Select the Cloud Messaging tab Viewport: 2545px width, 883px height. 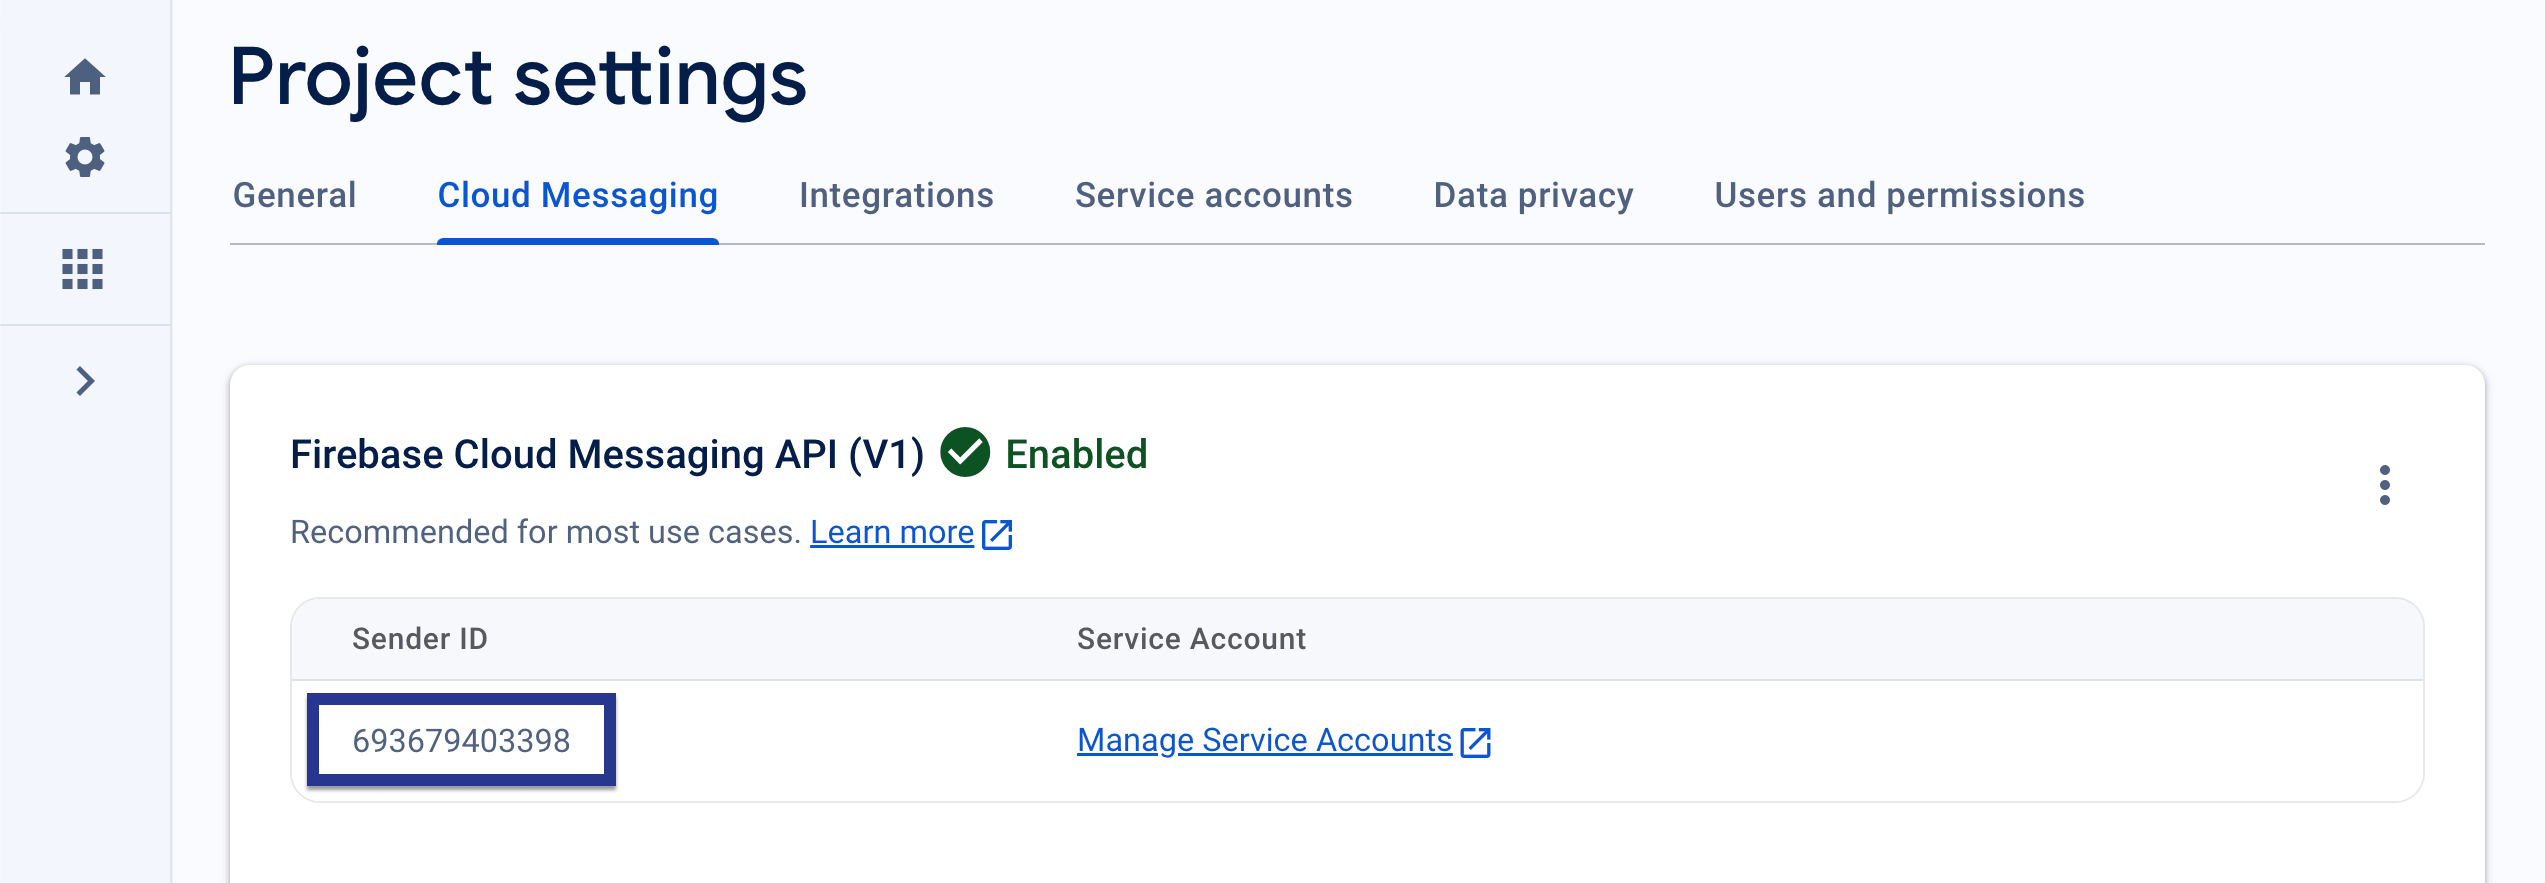(578, 195)
